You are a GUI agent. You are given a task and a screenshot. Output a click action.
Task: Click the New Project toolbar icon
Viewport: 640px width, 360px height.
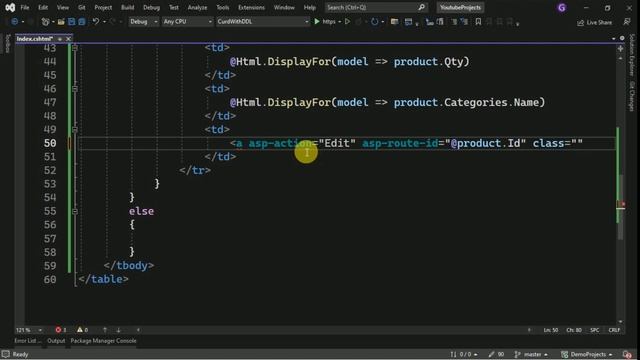point(45,22)
